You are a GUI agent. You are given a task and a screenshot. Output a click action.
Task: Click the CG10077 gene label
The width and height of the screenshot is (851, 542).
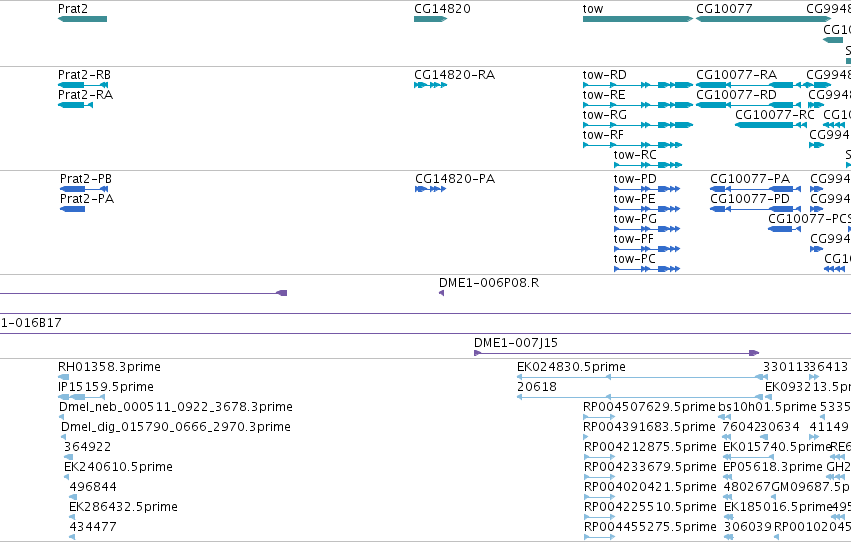coord(724,9)
